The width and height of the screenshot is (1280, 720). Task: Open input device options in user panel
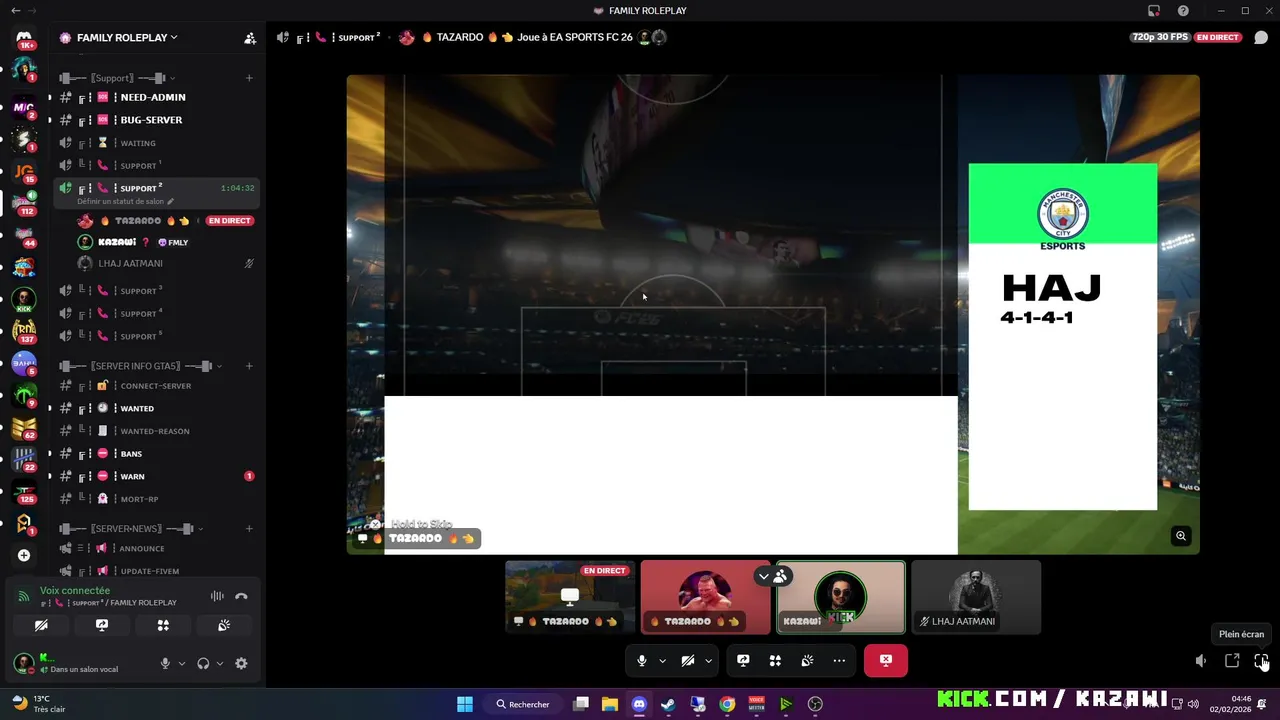click(x=181, y=663)
